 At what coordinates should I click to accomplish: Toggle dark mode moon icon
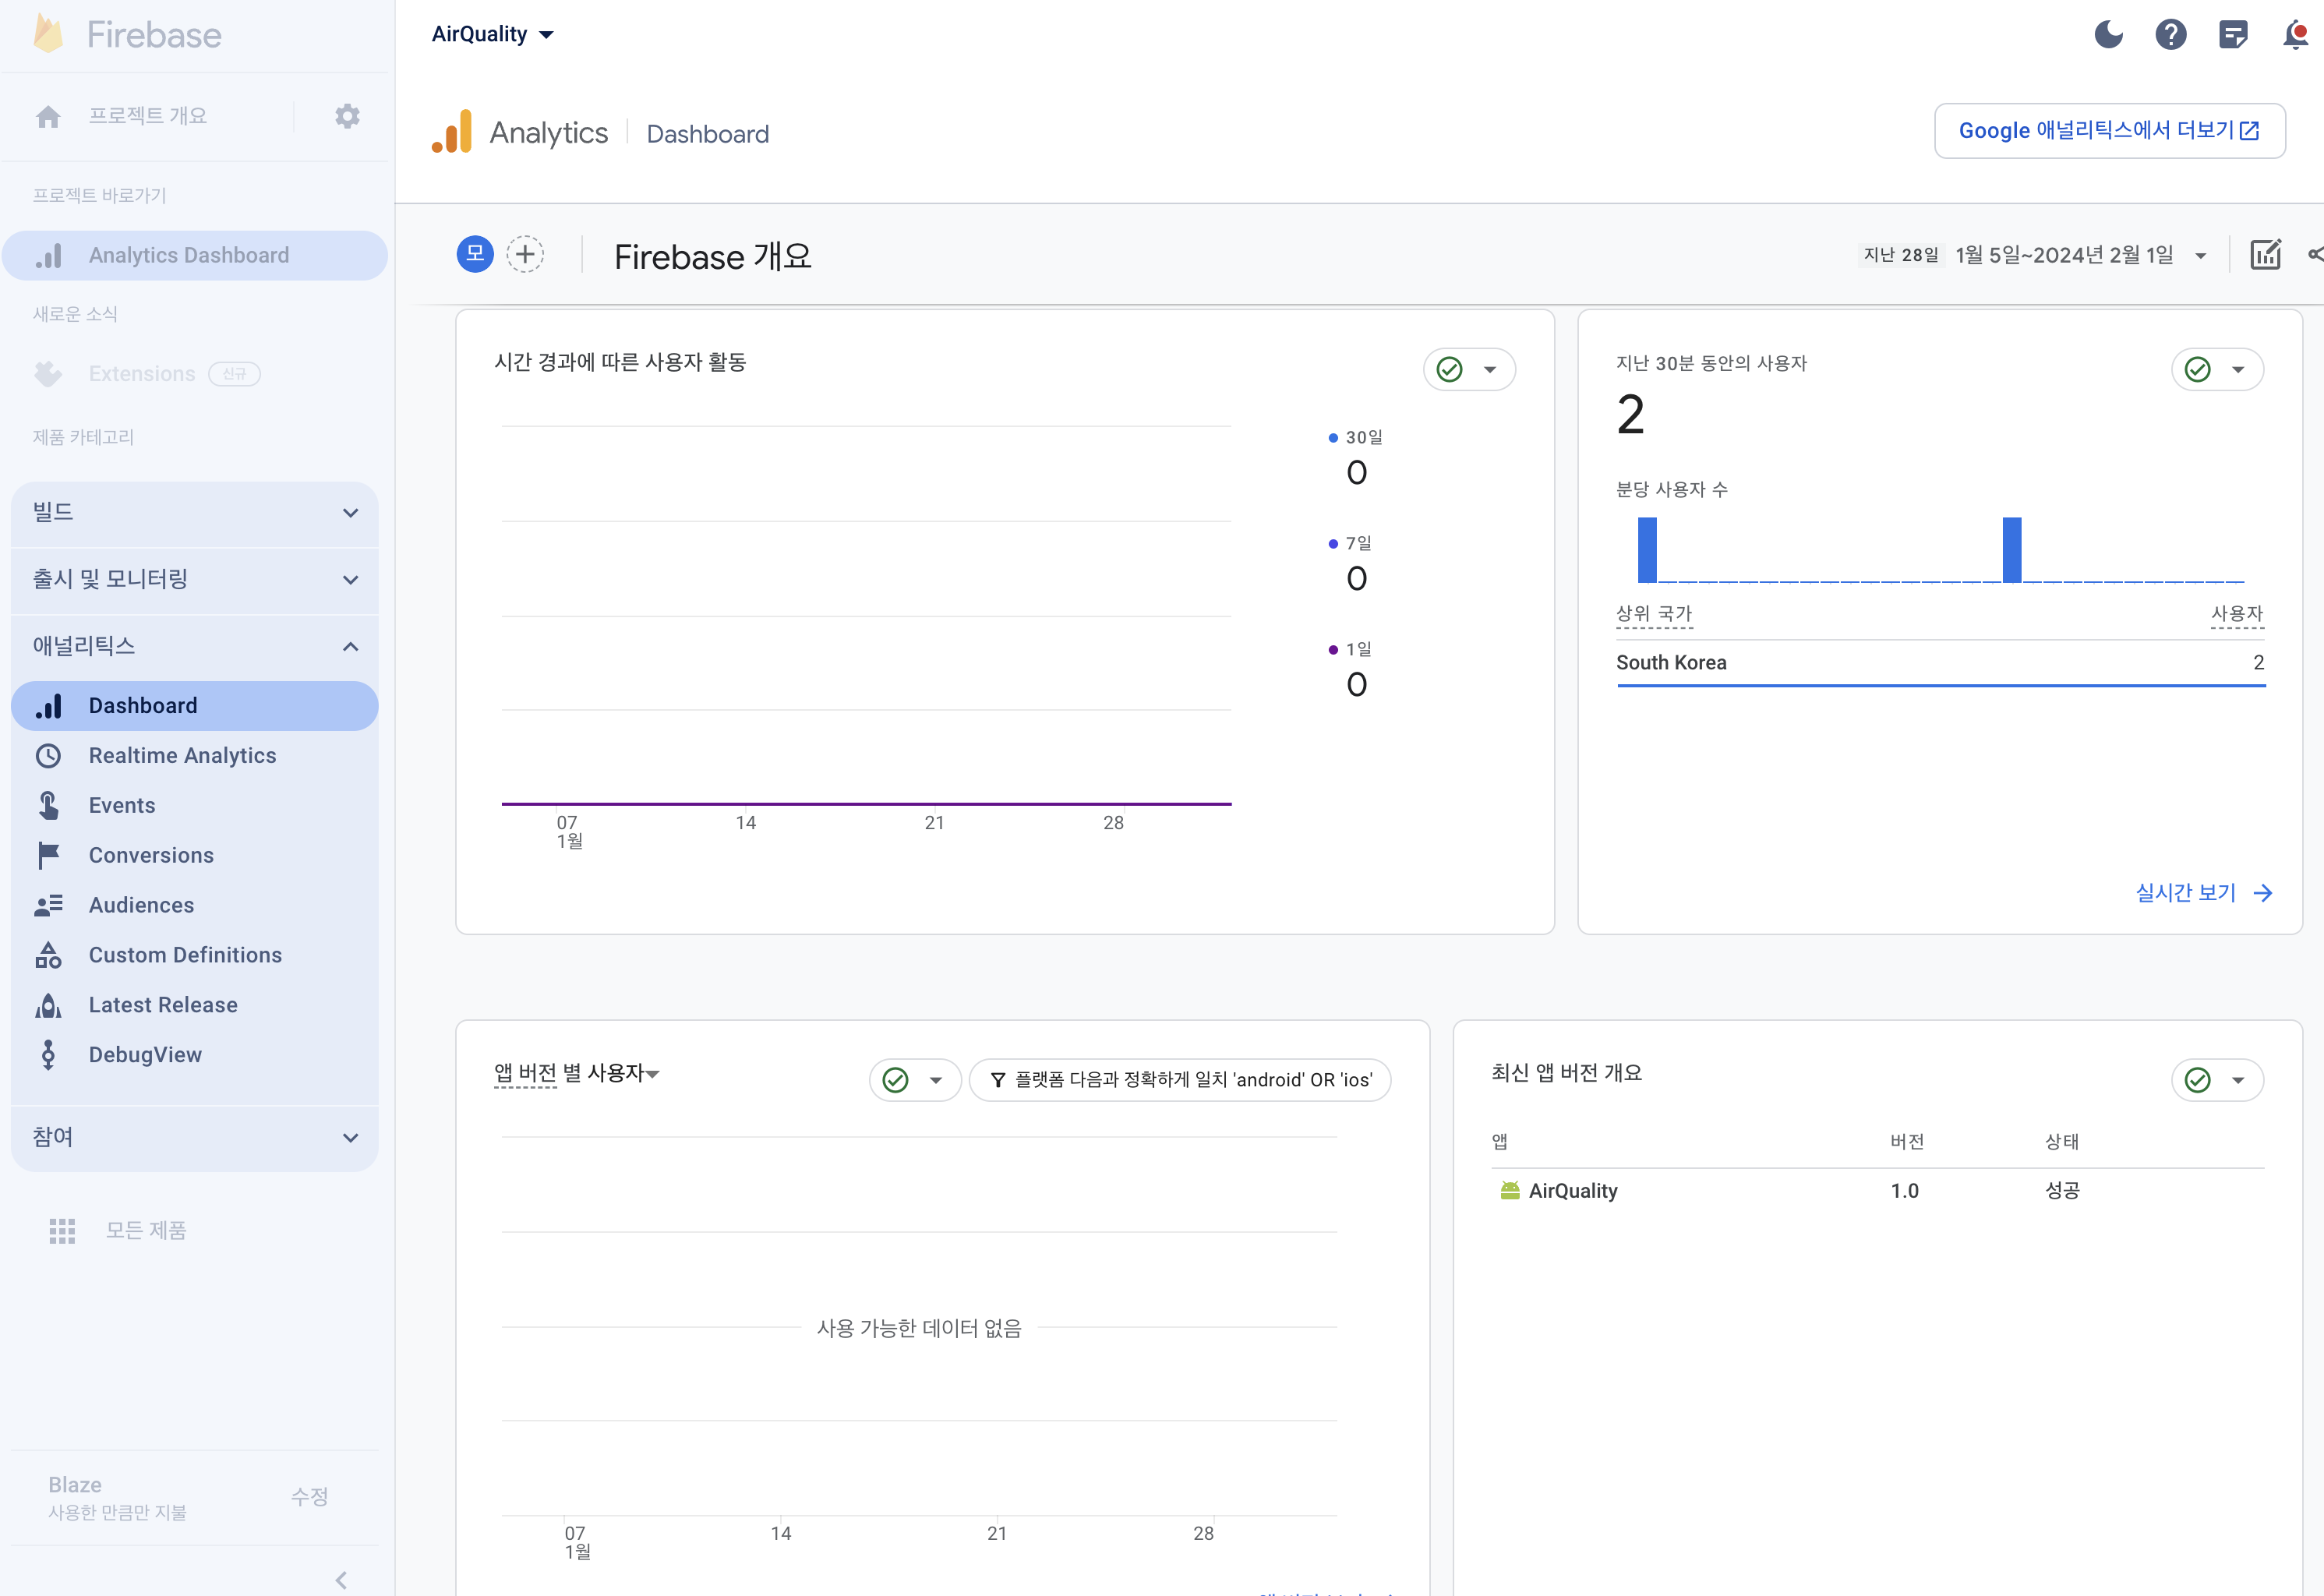point(2108,35)
